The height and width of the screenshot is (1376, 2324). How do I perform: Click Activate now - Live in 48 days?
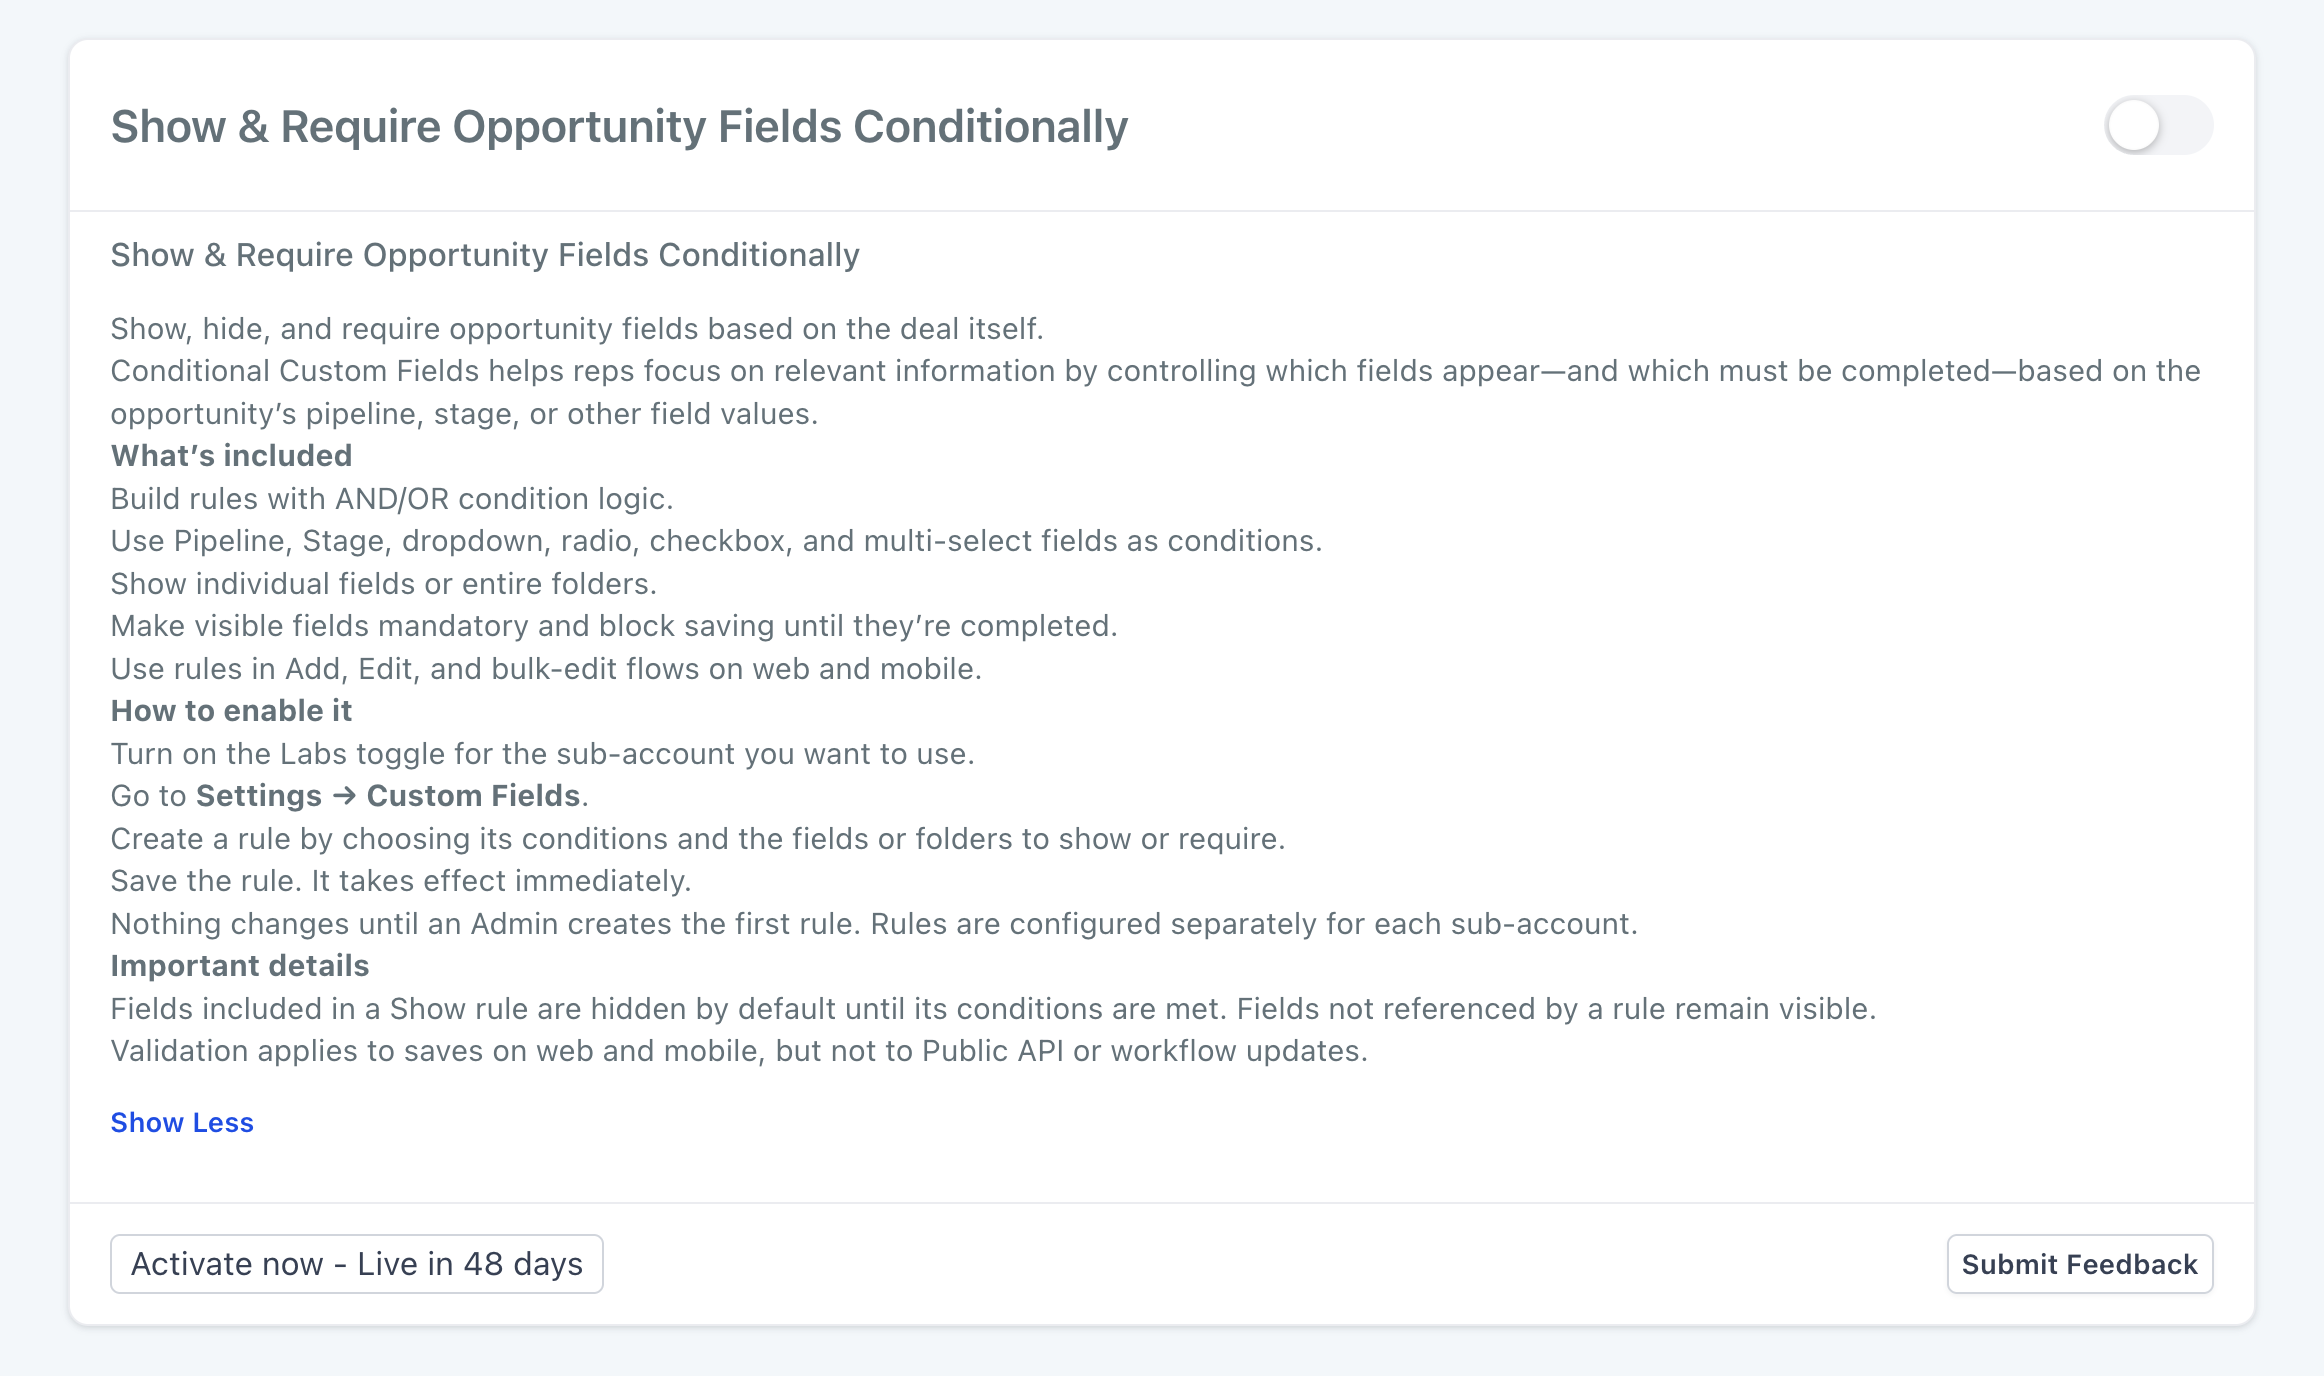coord(357,1264)
